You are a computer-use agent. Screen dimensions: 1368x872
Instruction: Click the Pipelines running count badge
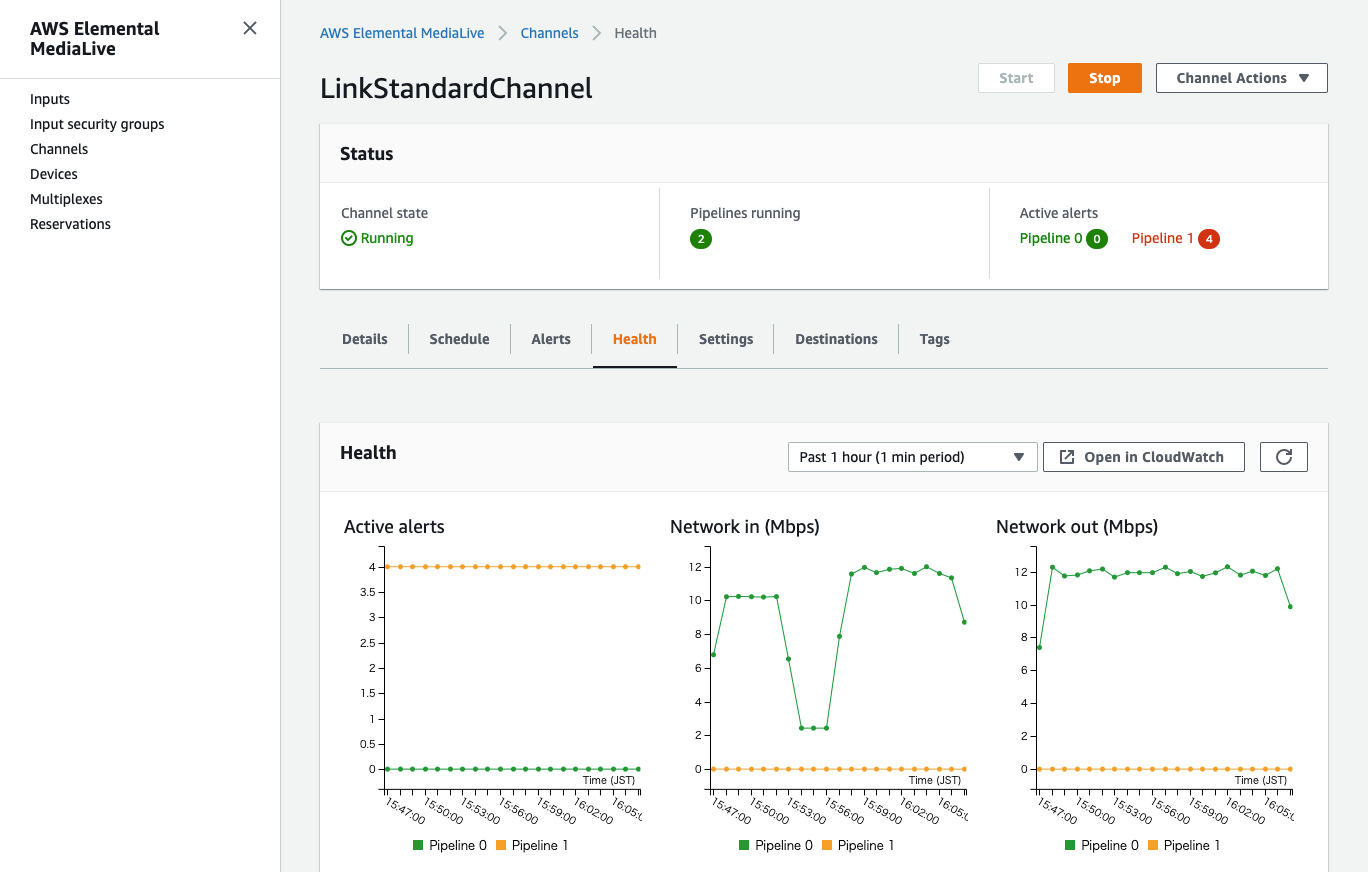pos(700,240)
